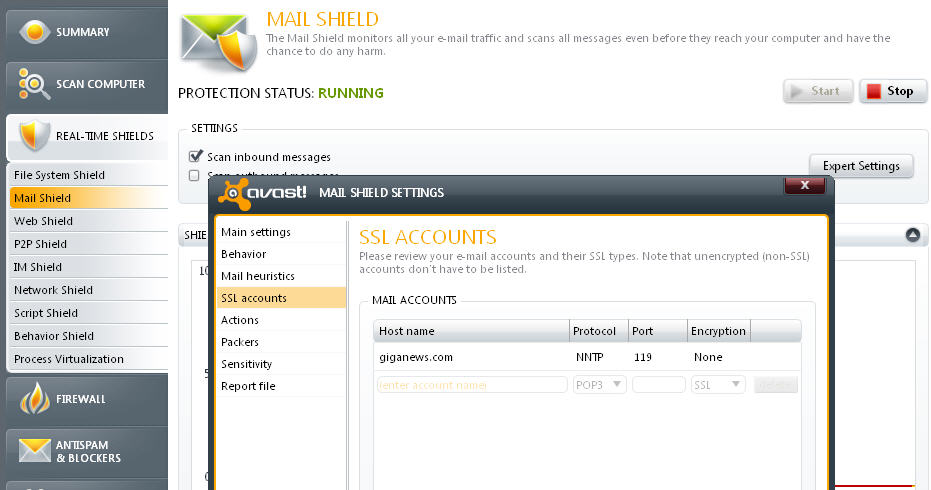
Task: Open Scan Computer magnifier icon
Action: click(34, 85)
